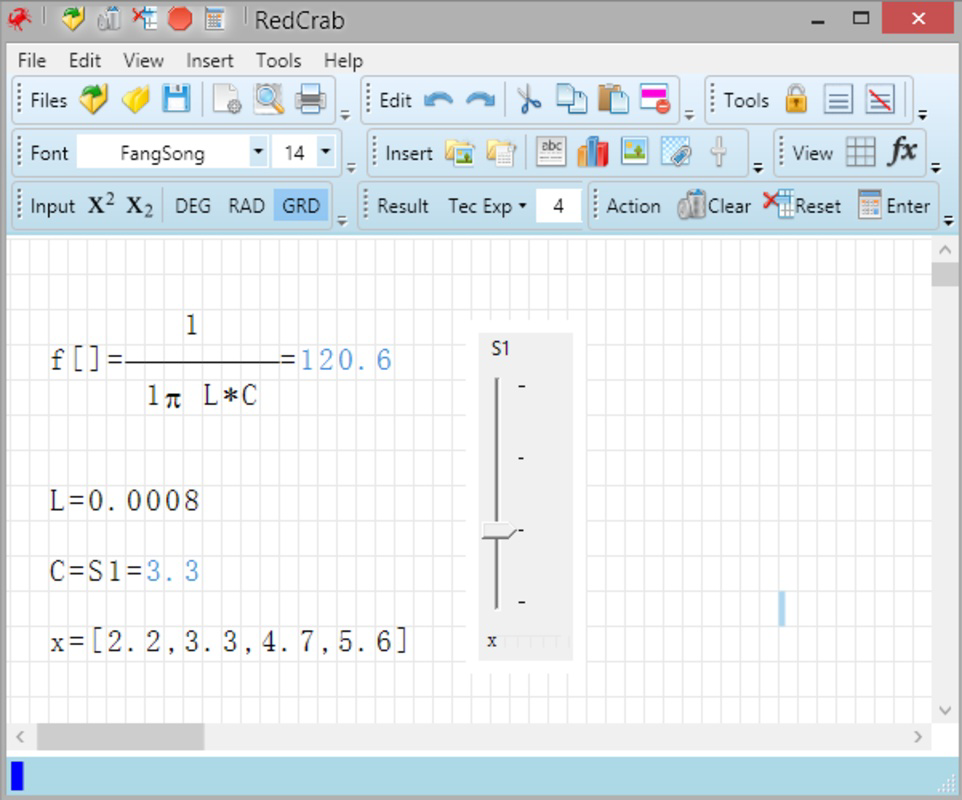
Task: Open file using the Files toolbar folder icon
Action: click(x=94, y=99)
